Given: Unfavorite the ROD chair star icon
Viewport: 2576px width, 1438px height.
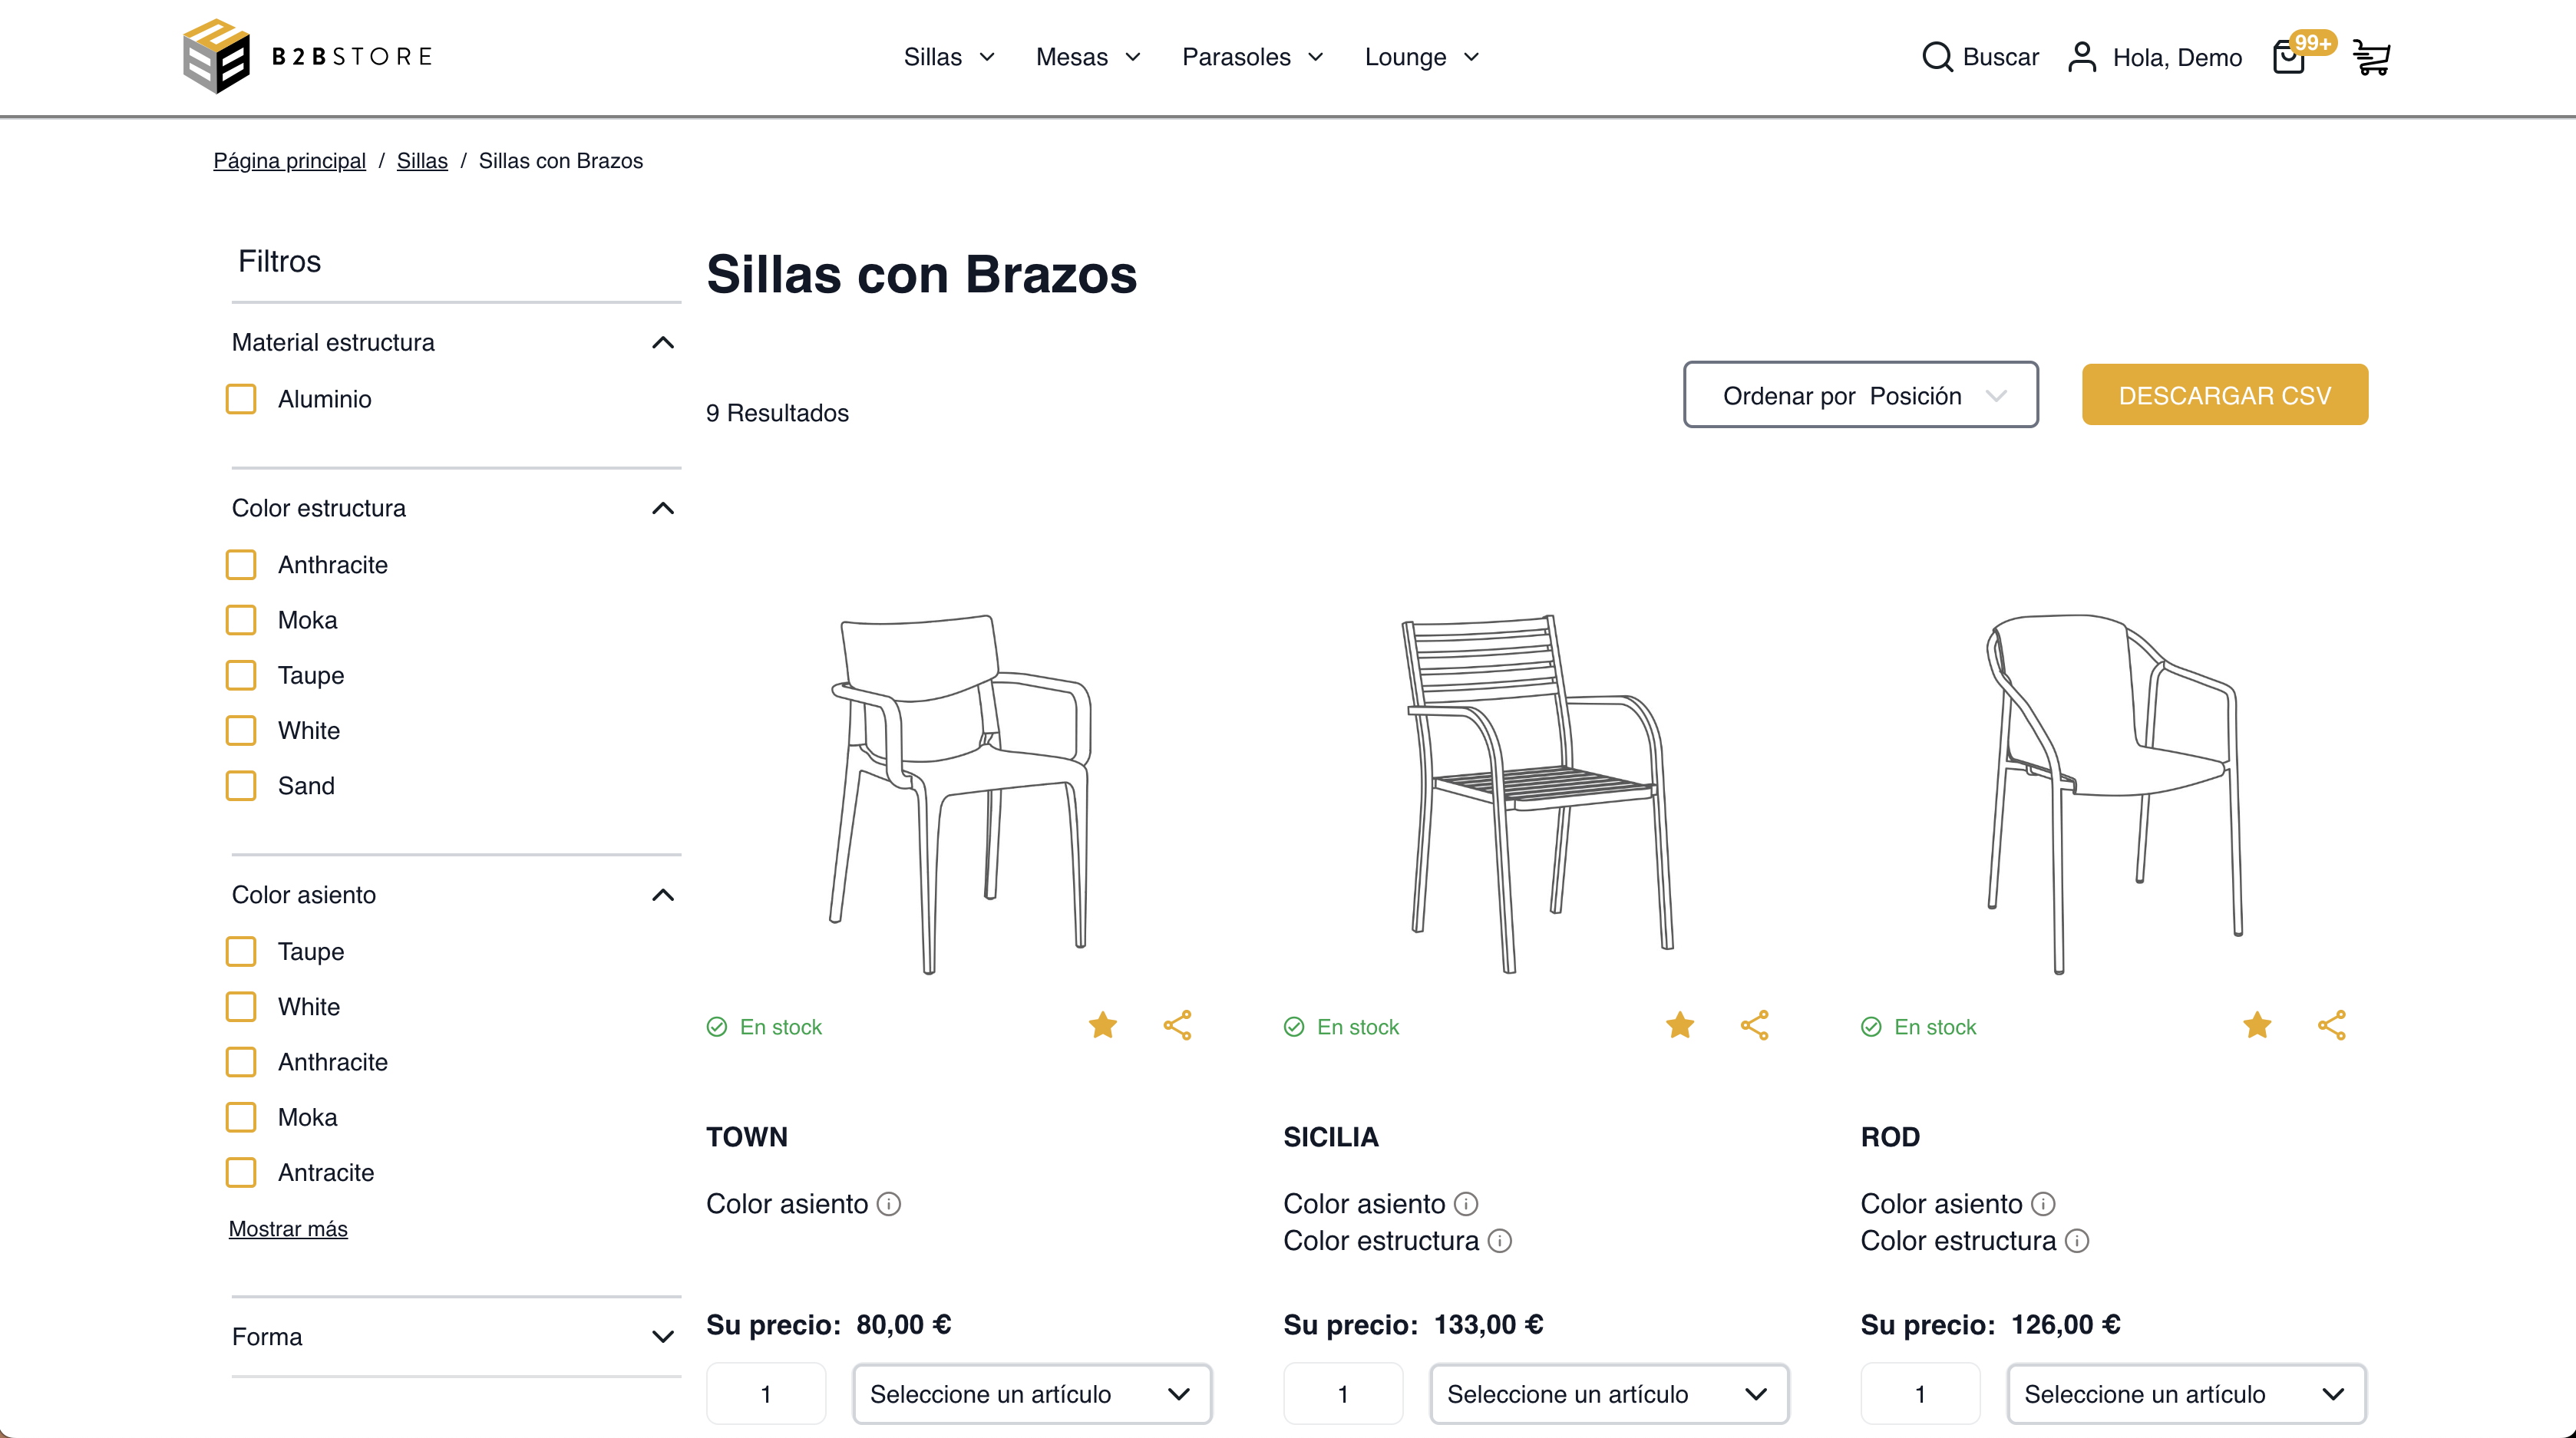Looking at the screenshot, I should tap(2257, 1026).
